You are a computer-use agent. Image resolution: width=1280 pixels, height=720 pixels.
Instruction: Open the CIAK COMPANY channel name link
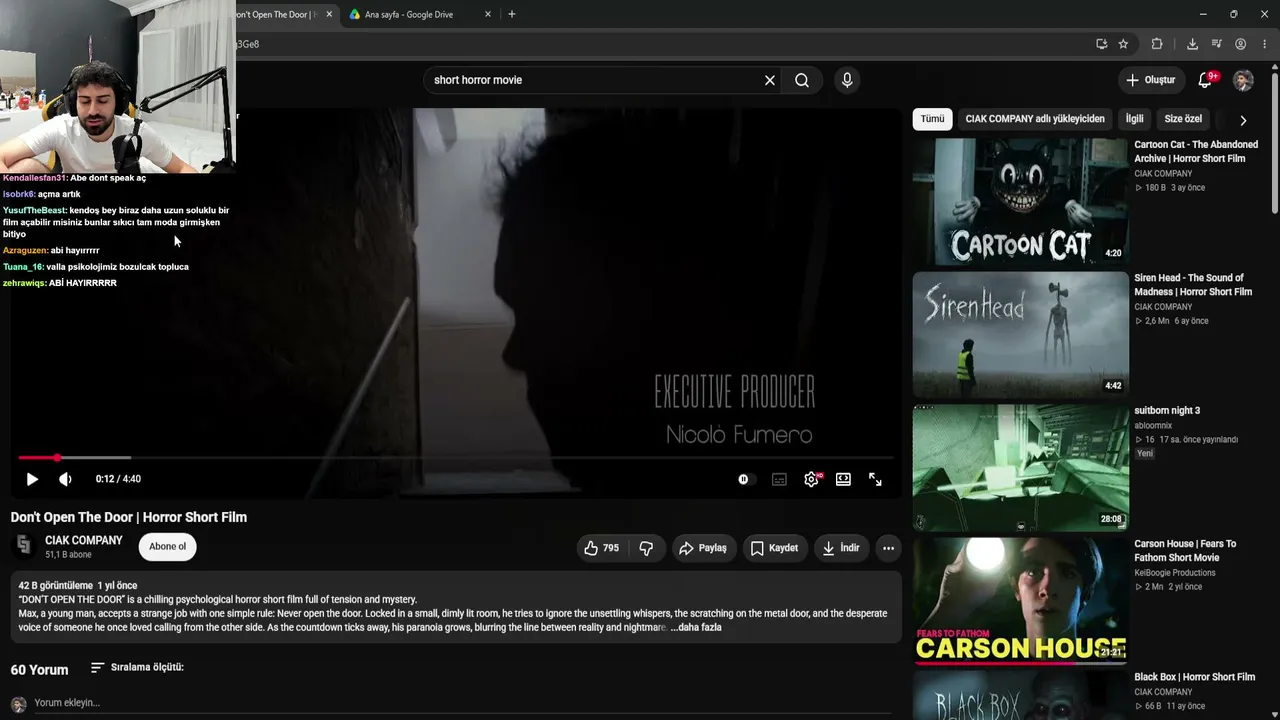pos(84,540)
